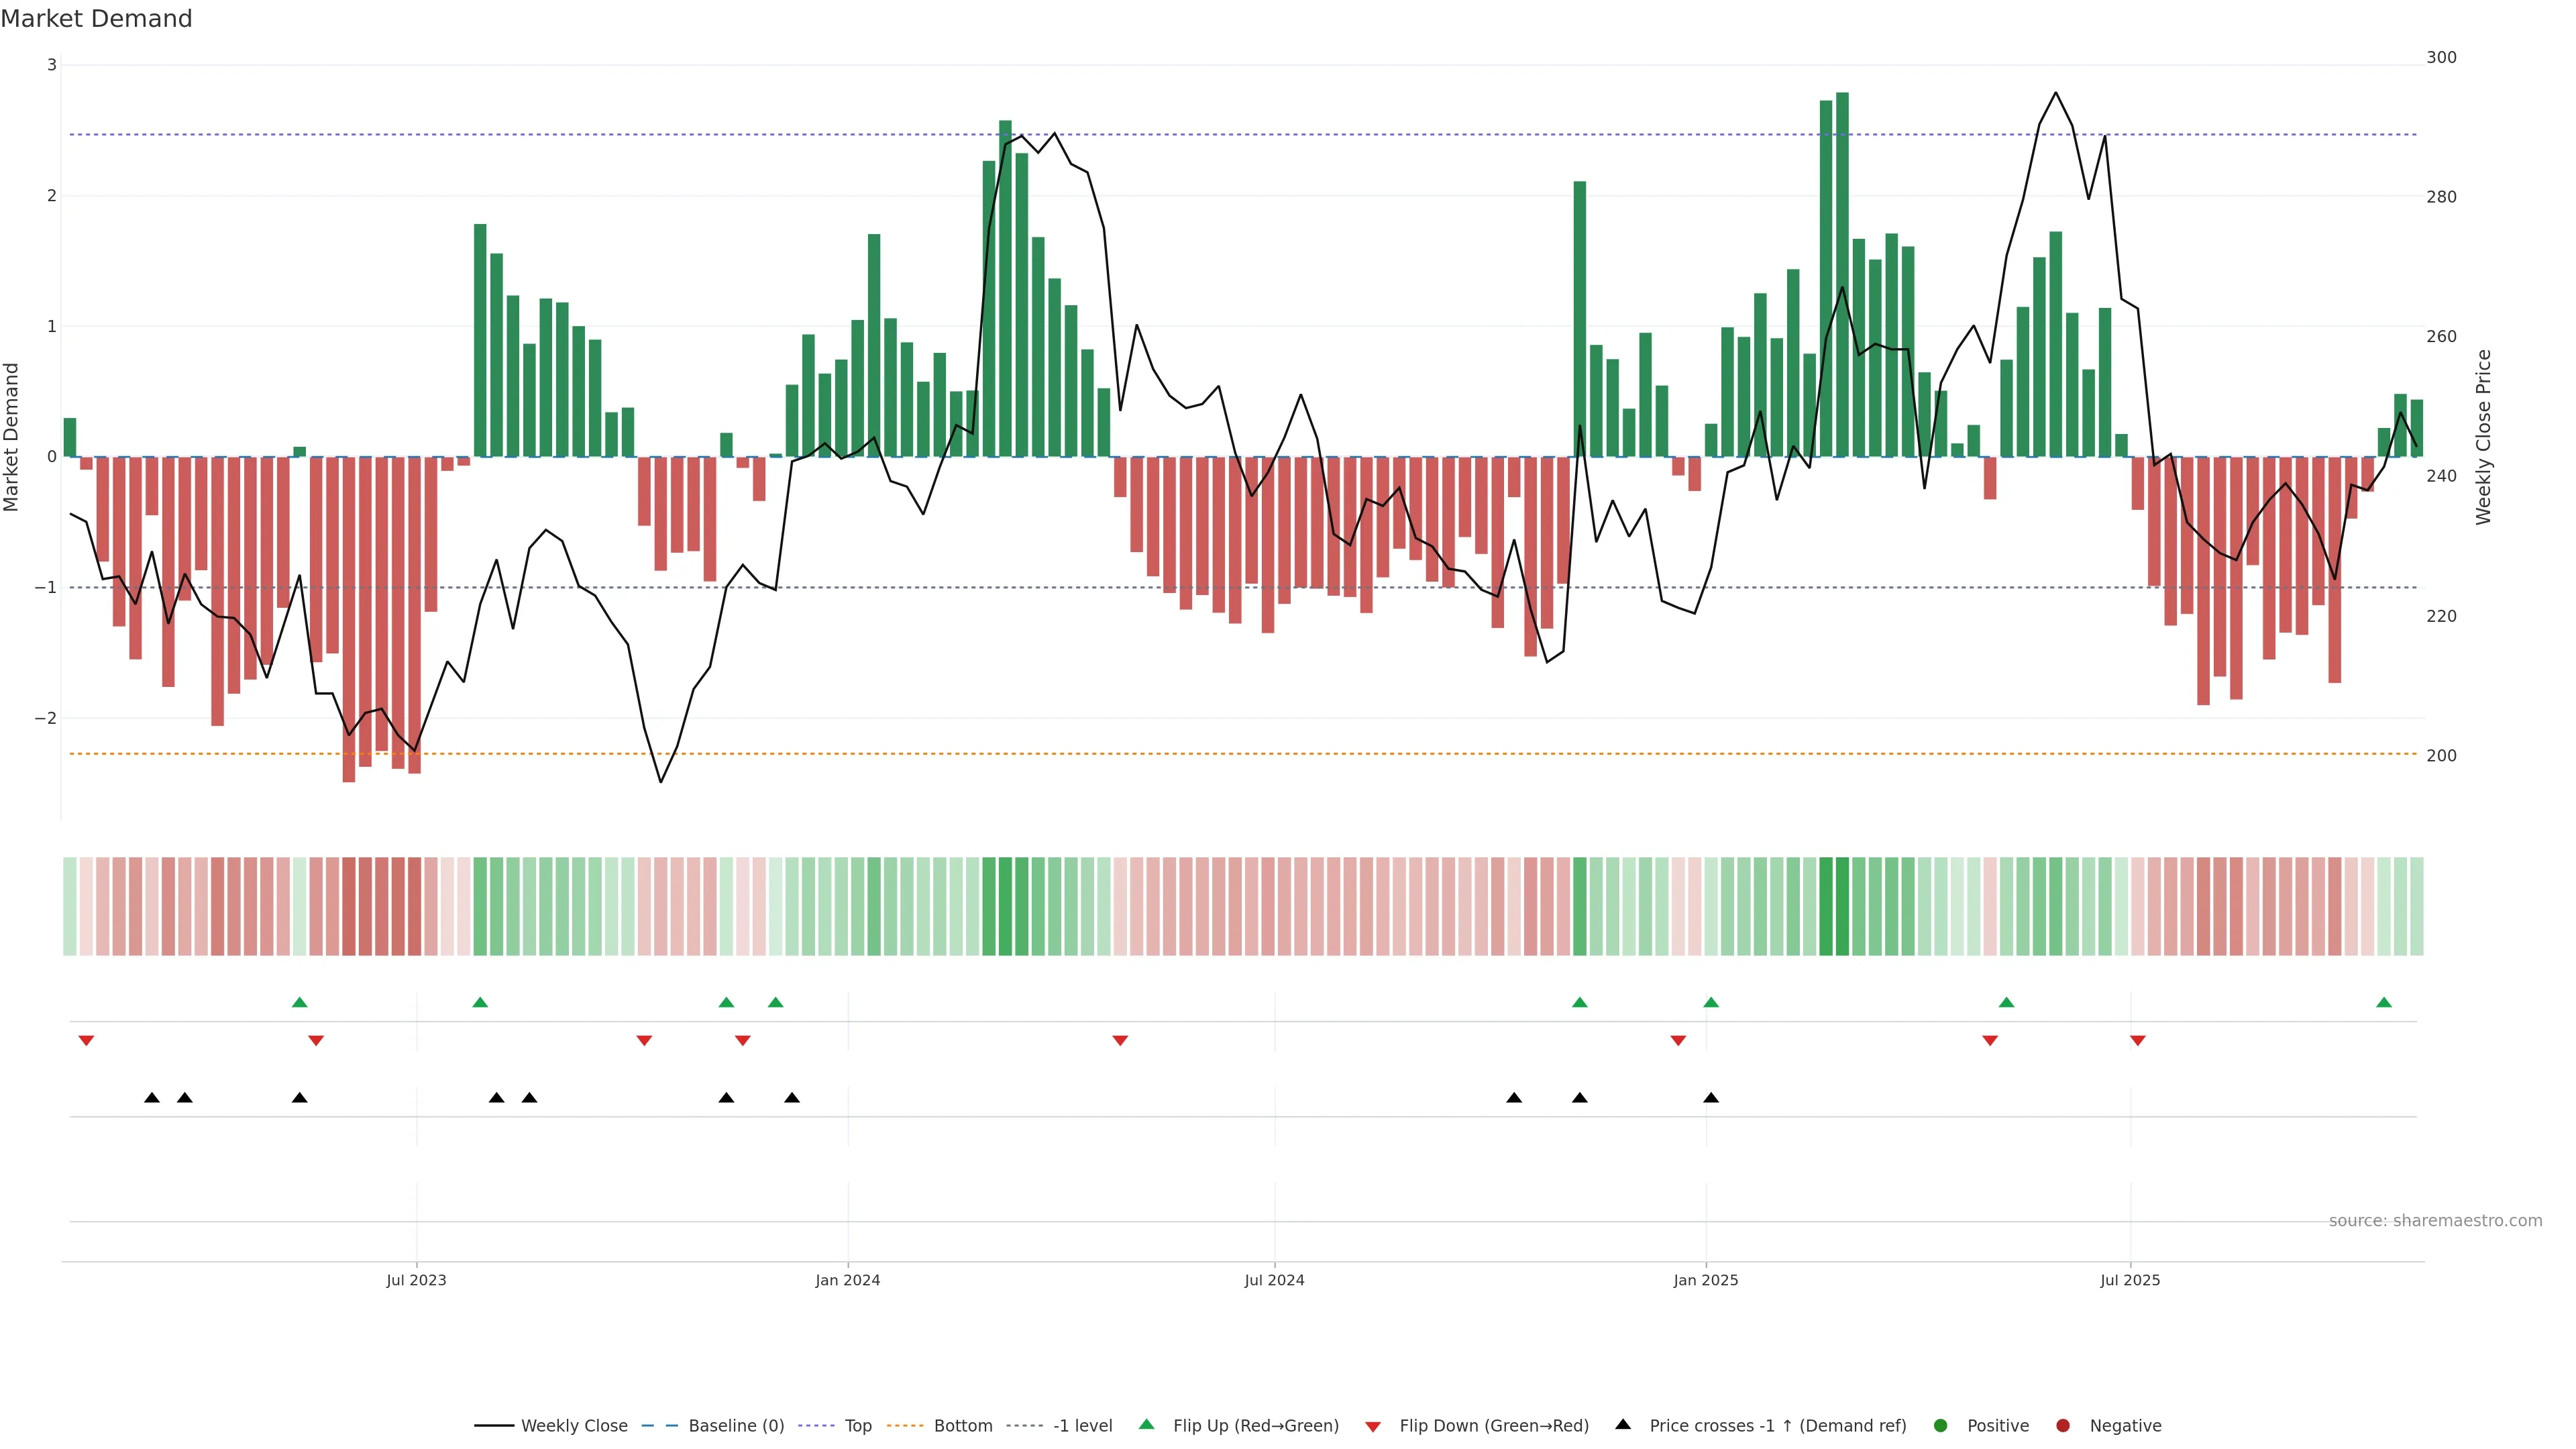Screen dimensions: 2576x1449
Task: Click the Jan 2024 x-axis label
Action: [847, 1280]
